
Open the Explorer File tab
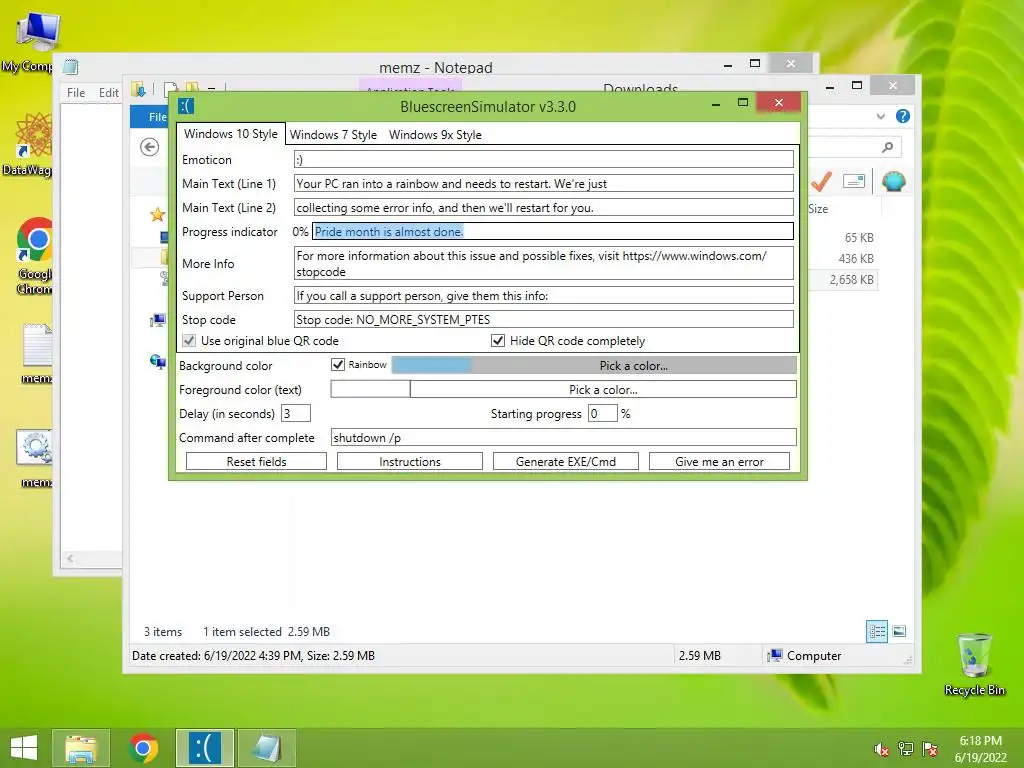click(x=150, y=117)
